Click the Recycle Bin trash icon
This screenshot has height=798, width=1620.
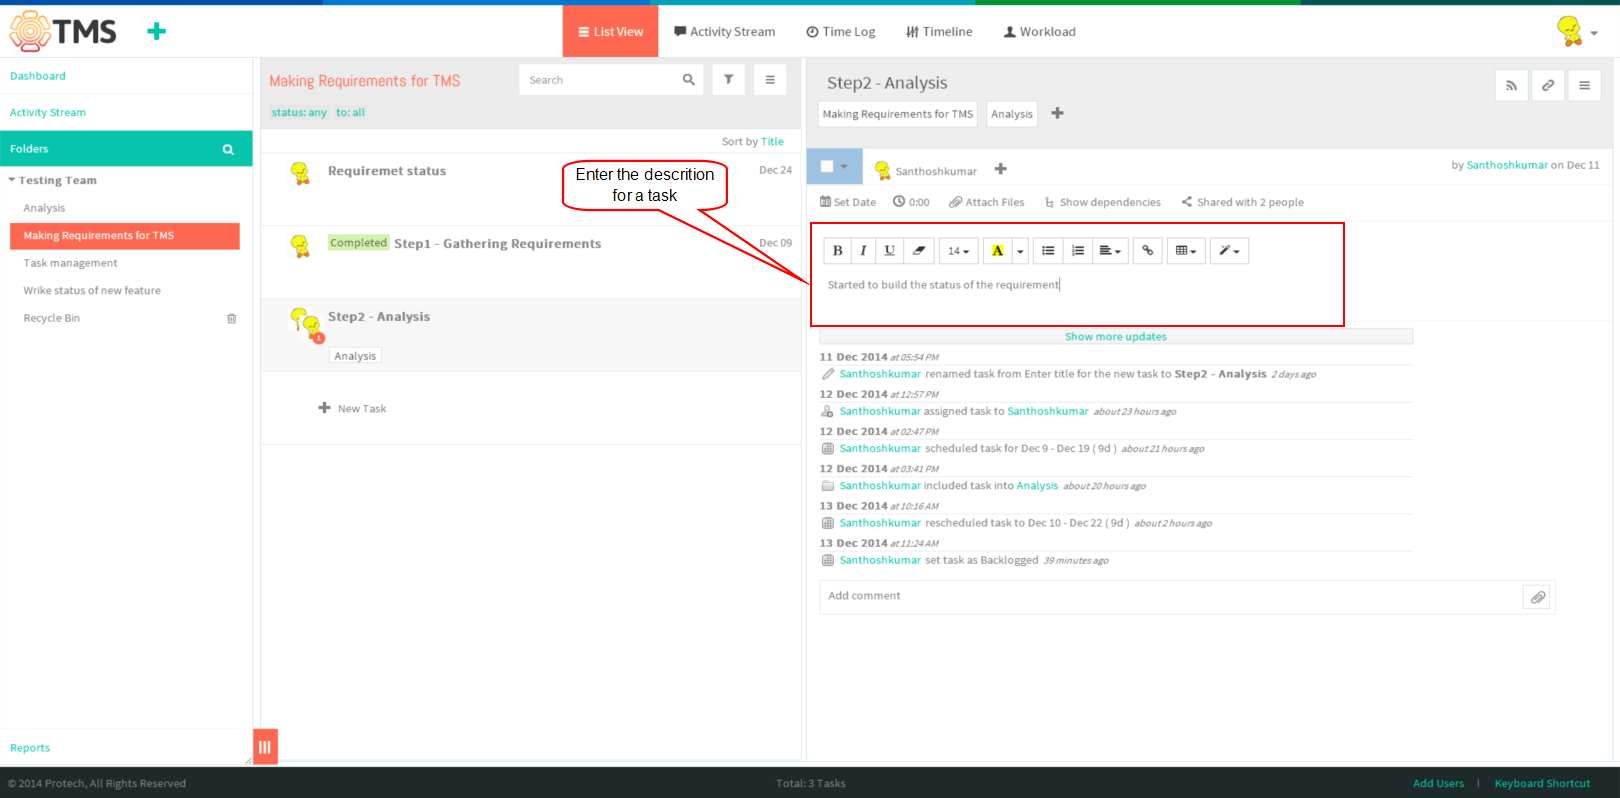231,319
